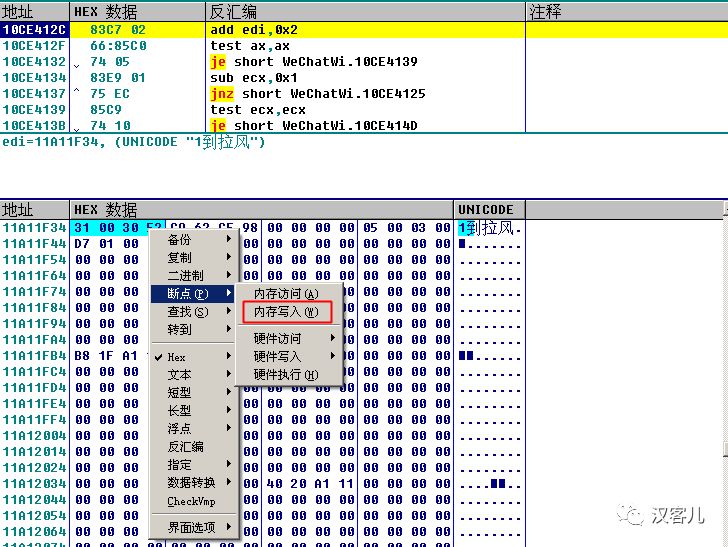Open the 硬件写入 submenu

click(x=289, y=356)
